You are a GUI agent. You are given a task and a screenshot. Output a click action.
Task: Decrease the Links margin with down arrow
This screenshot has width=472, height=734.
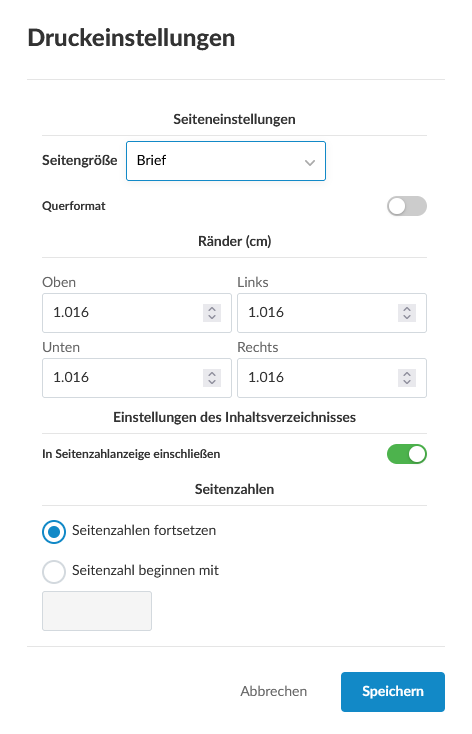(x=407, y=317)
